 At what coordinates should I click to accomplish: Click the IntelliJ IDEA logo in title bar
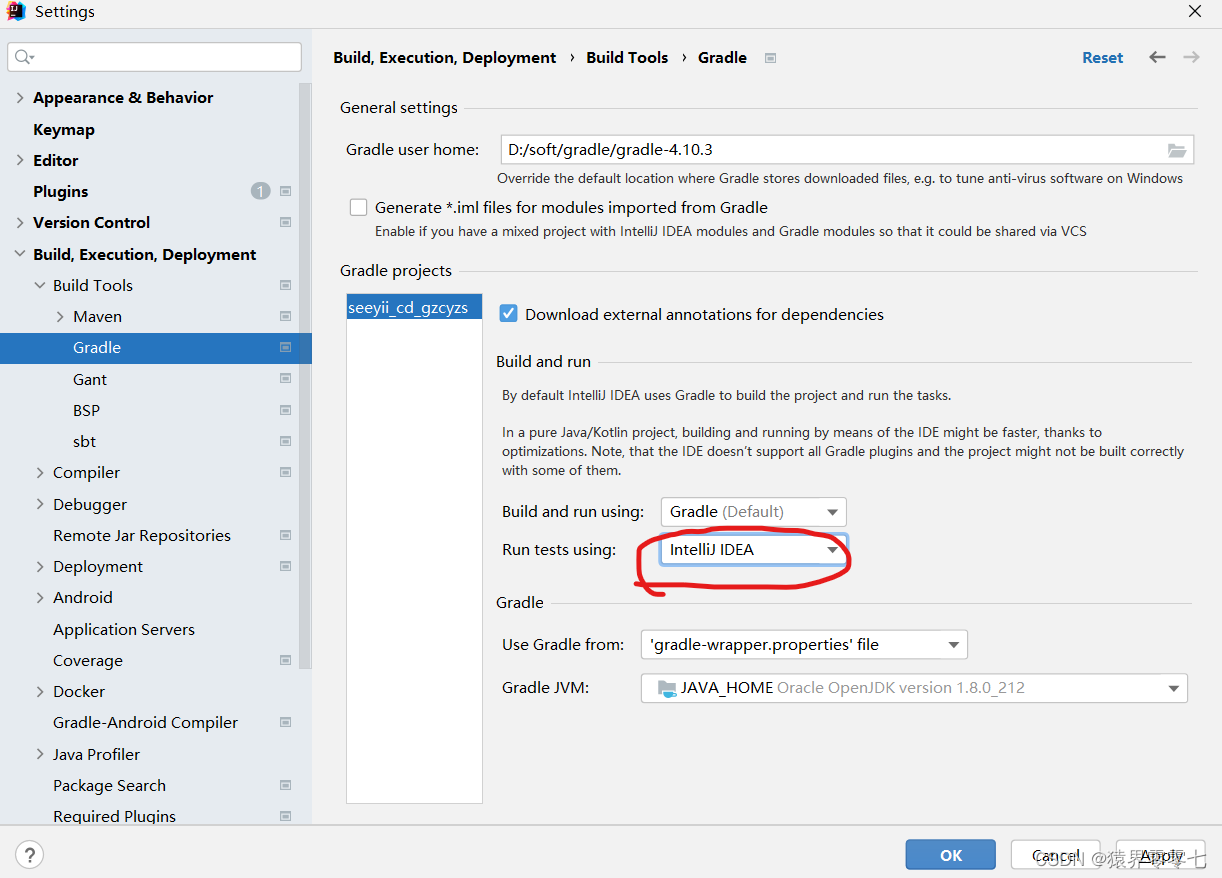tap(16, 12)
